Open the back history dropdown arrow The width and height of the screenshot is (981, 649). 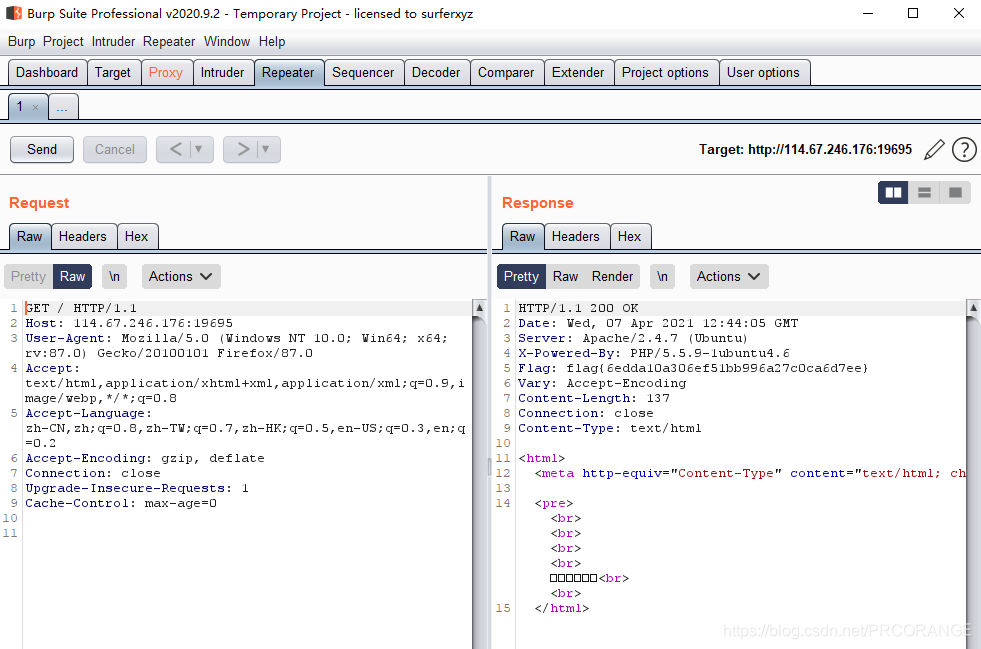[x=199, y=150]
